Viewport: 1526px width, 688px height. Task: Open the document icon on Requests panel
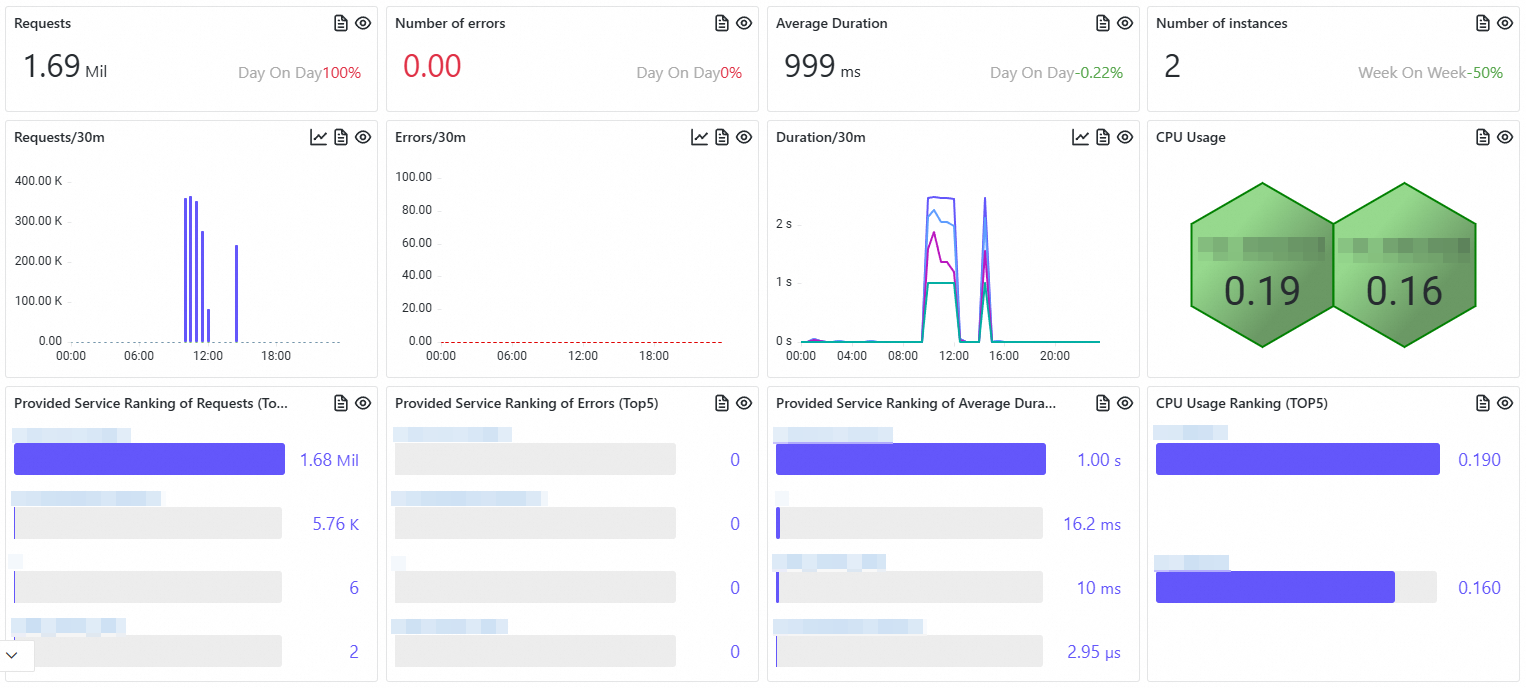pyautogui.click(x=341, y=23)
